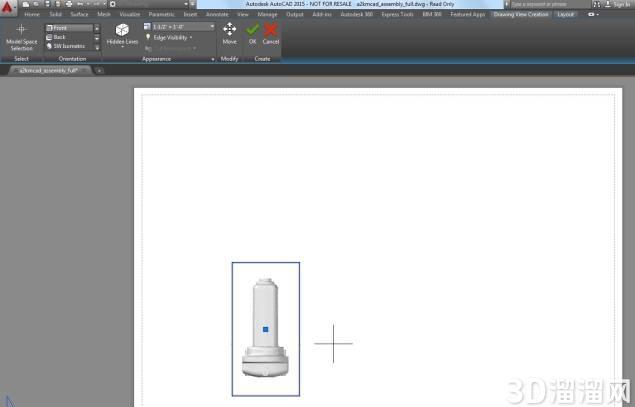The width and height of the screenshot is (635, 407).
Task: Click the Save As icon in quick access toolbar
Action: click(58, 4)
